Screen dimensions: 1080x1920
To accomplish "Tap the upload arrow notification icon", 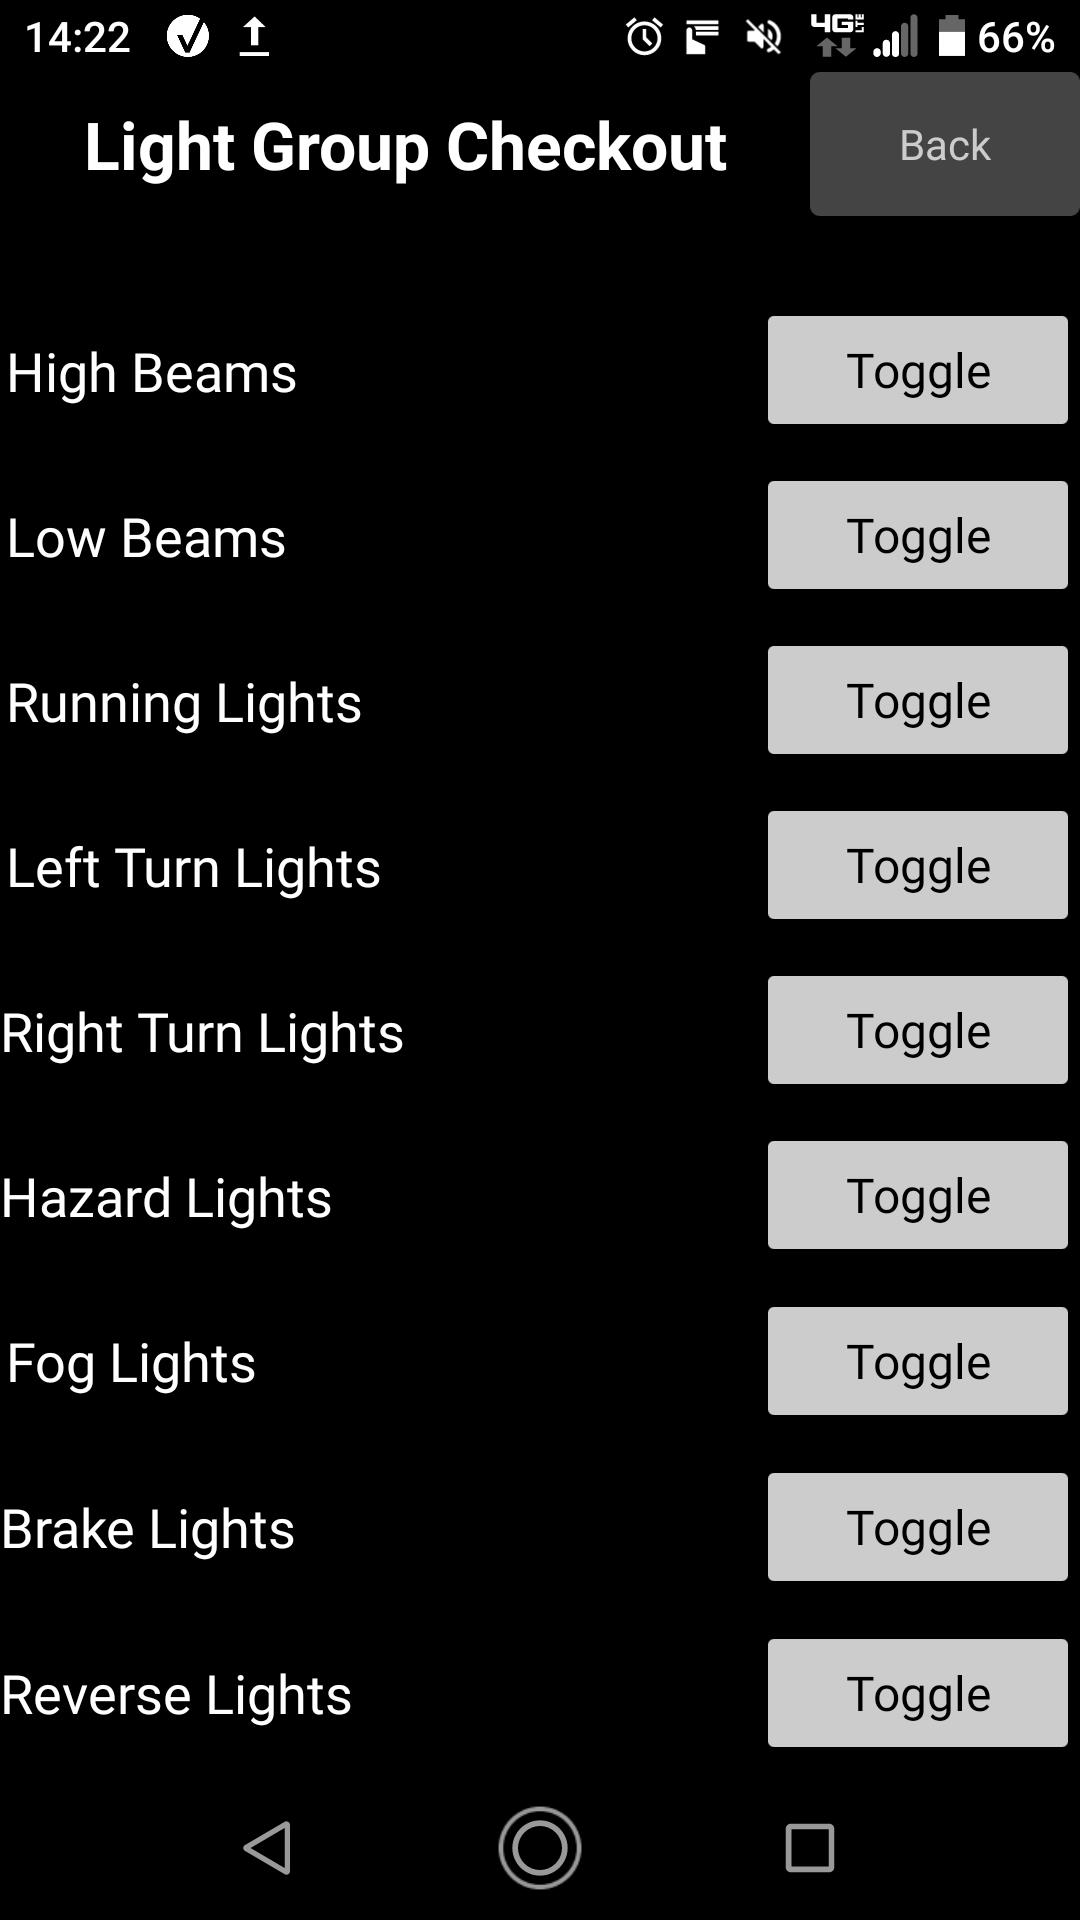I will coord(255,37).
